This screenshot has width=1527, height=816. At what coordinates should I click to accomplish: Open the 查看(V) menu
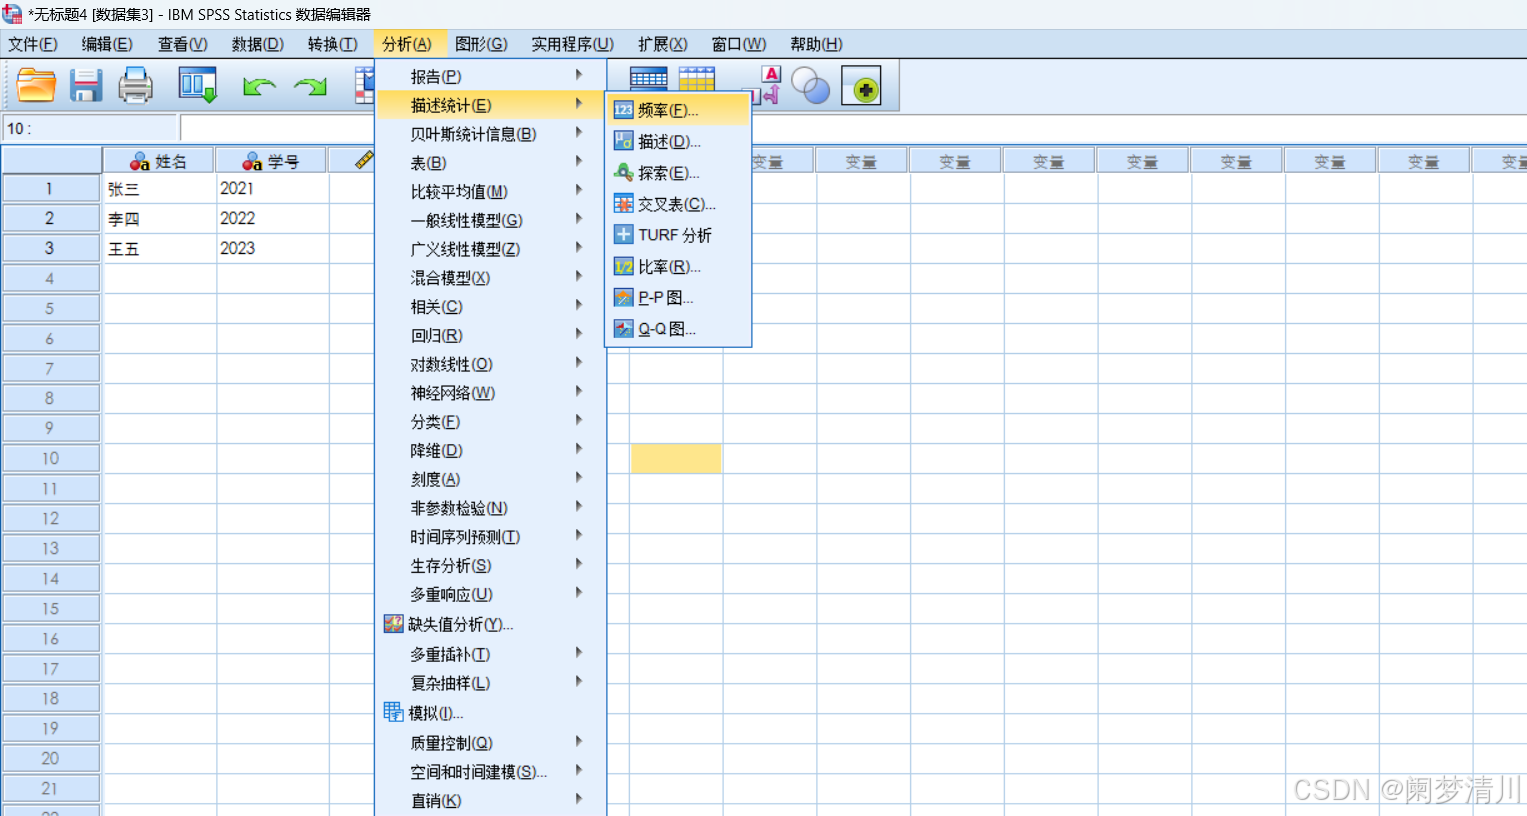click(183, 44)
